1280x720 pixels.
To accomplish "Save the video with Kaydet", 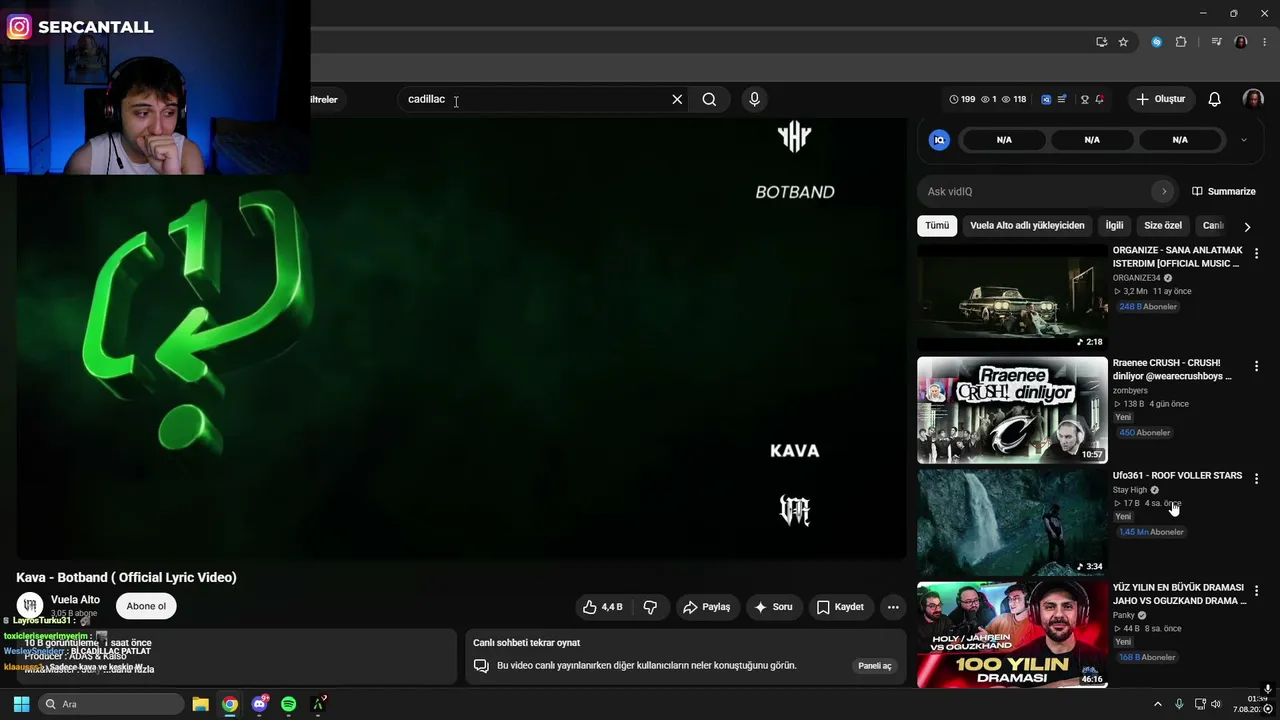I will click(840, 607).
